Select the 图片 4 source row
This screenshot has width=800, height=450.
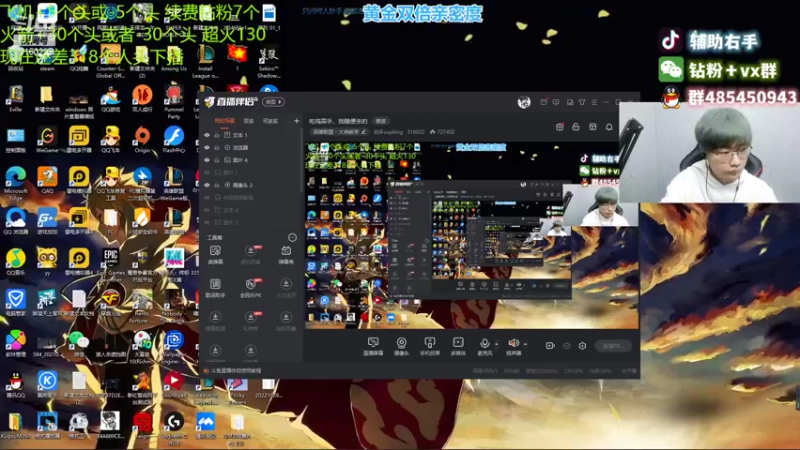[250, 160]
